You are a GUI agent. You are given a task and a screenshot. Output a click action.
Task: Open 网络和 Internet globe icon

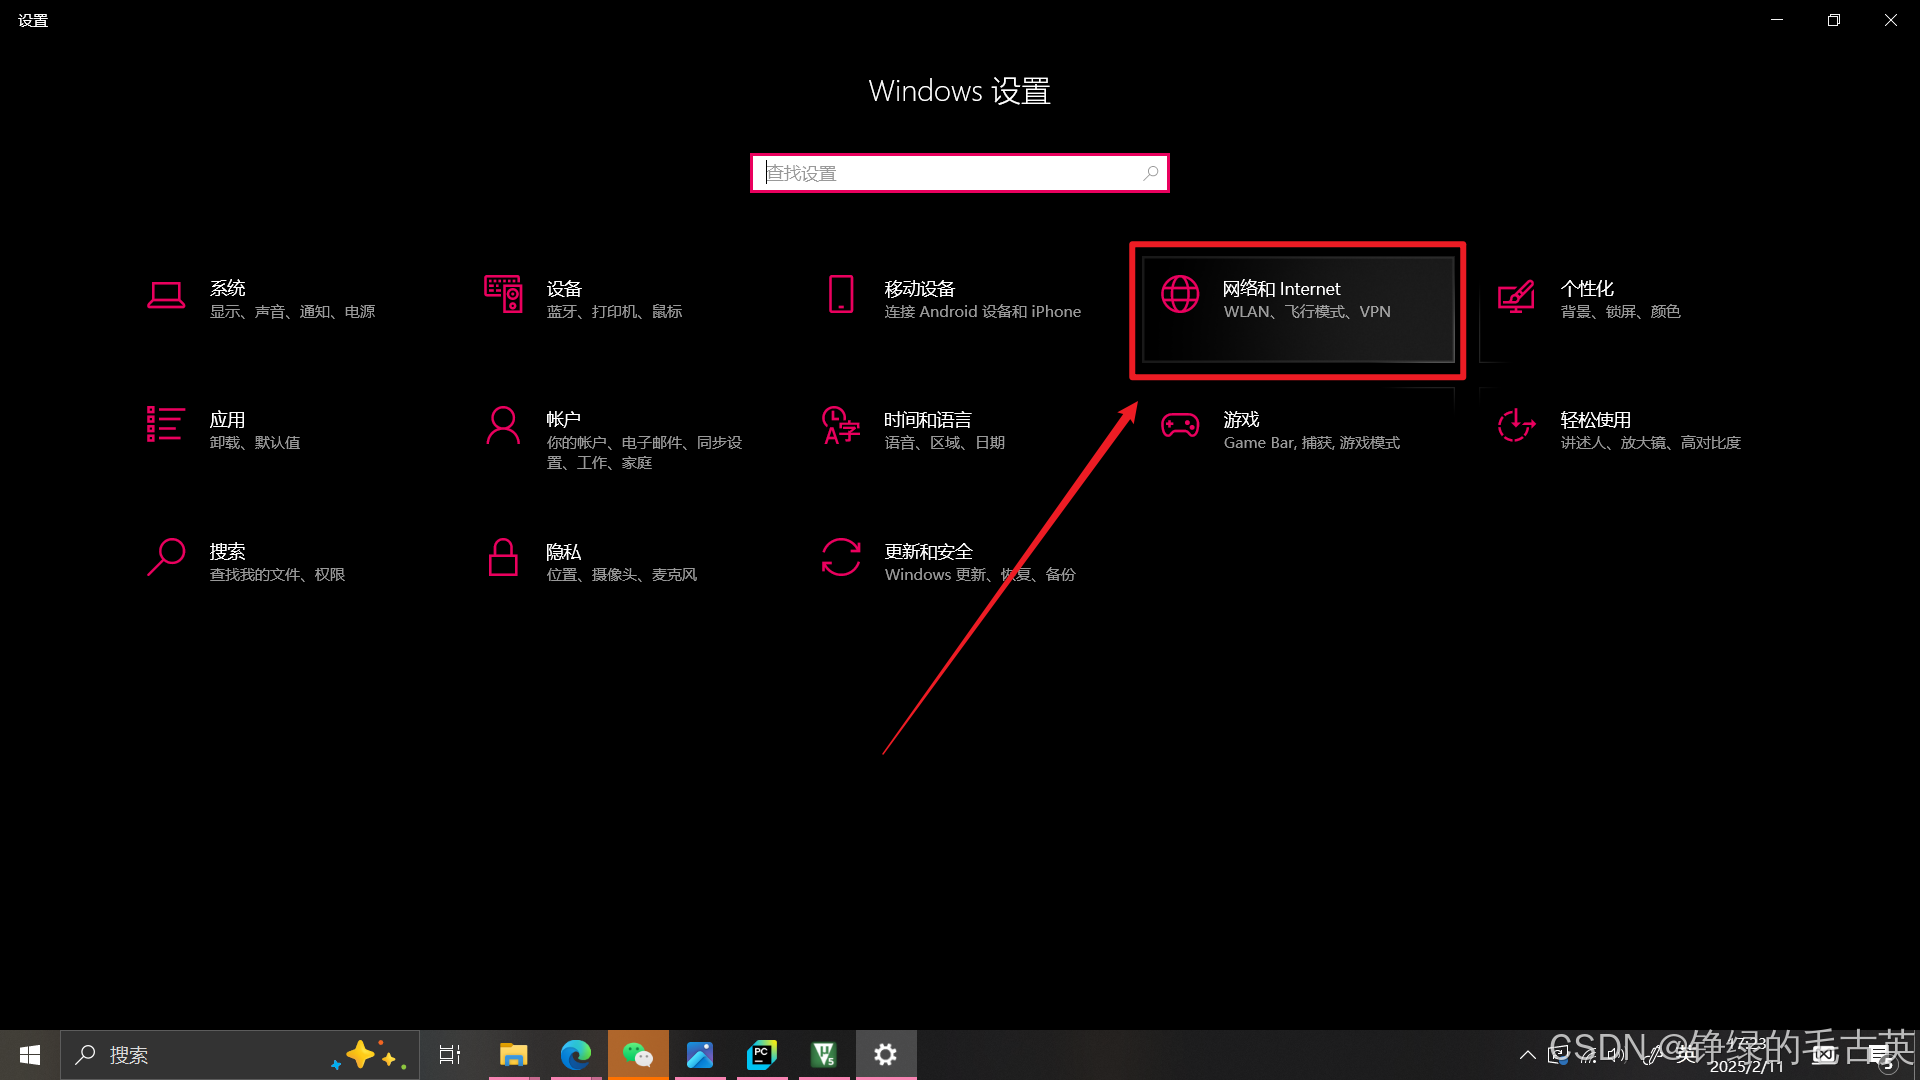(x=1180, y=295)
